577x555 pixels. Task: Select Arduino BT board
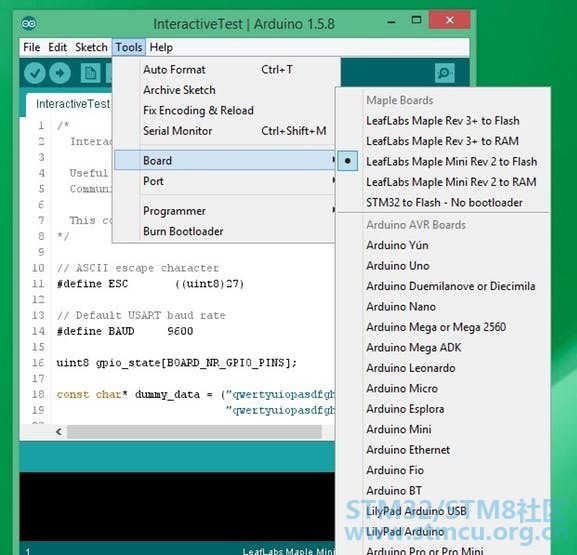[443, 491]
